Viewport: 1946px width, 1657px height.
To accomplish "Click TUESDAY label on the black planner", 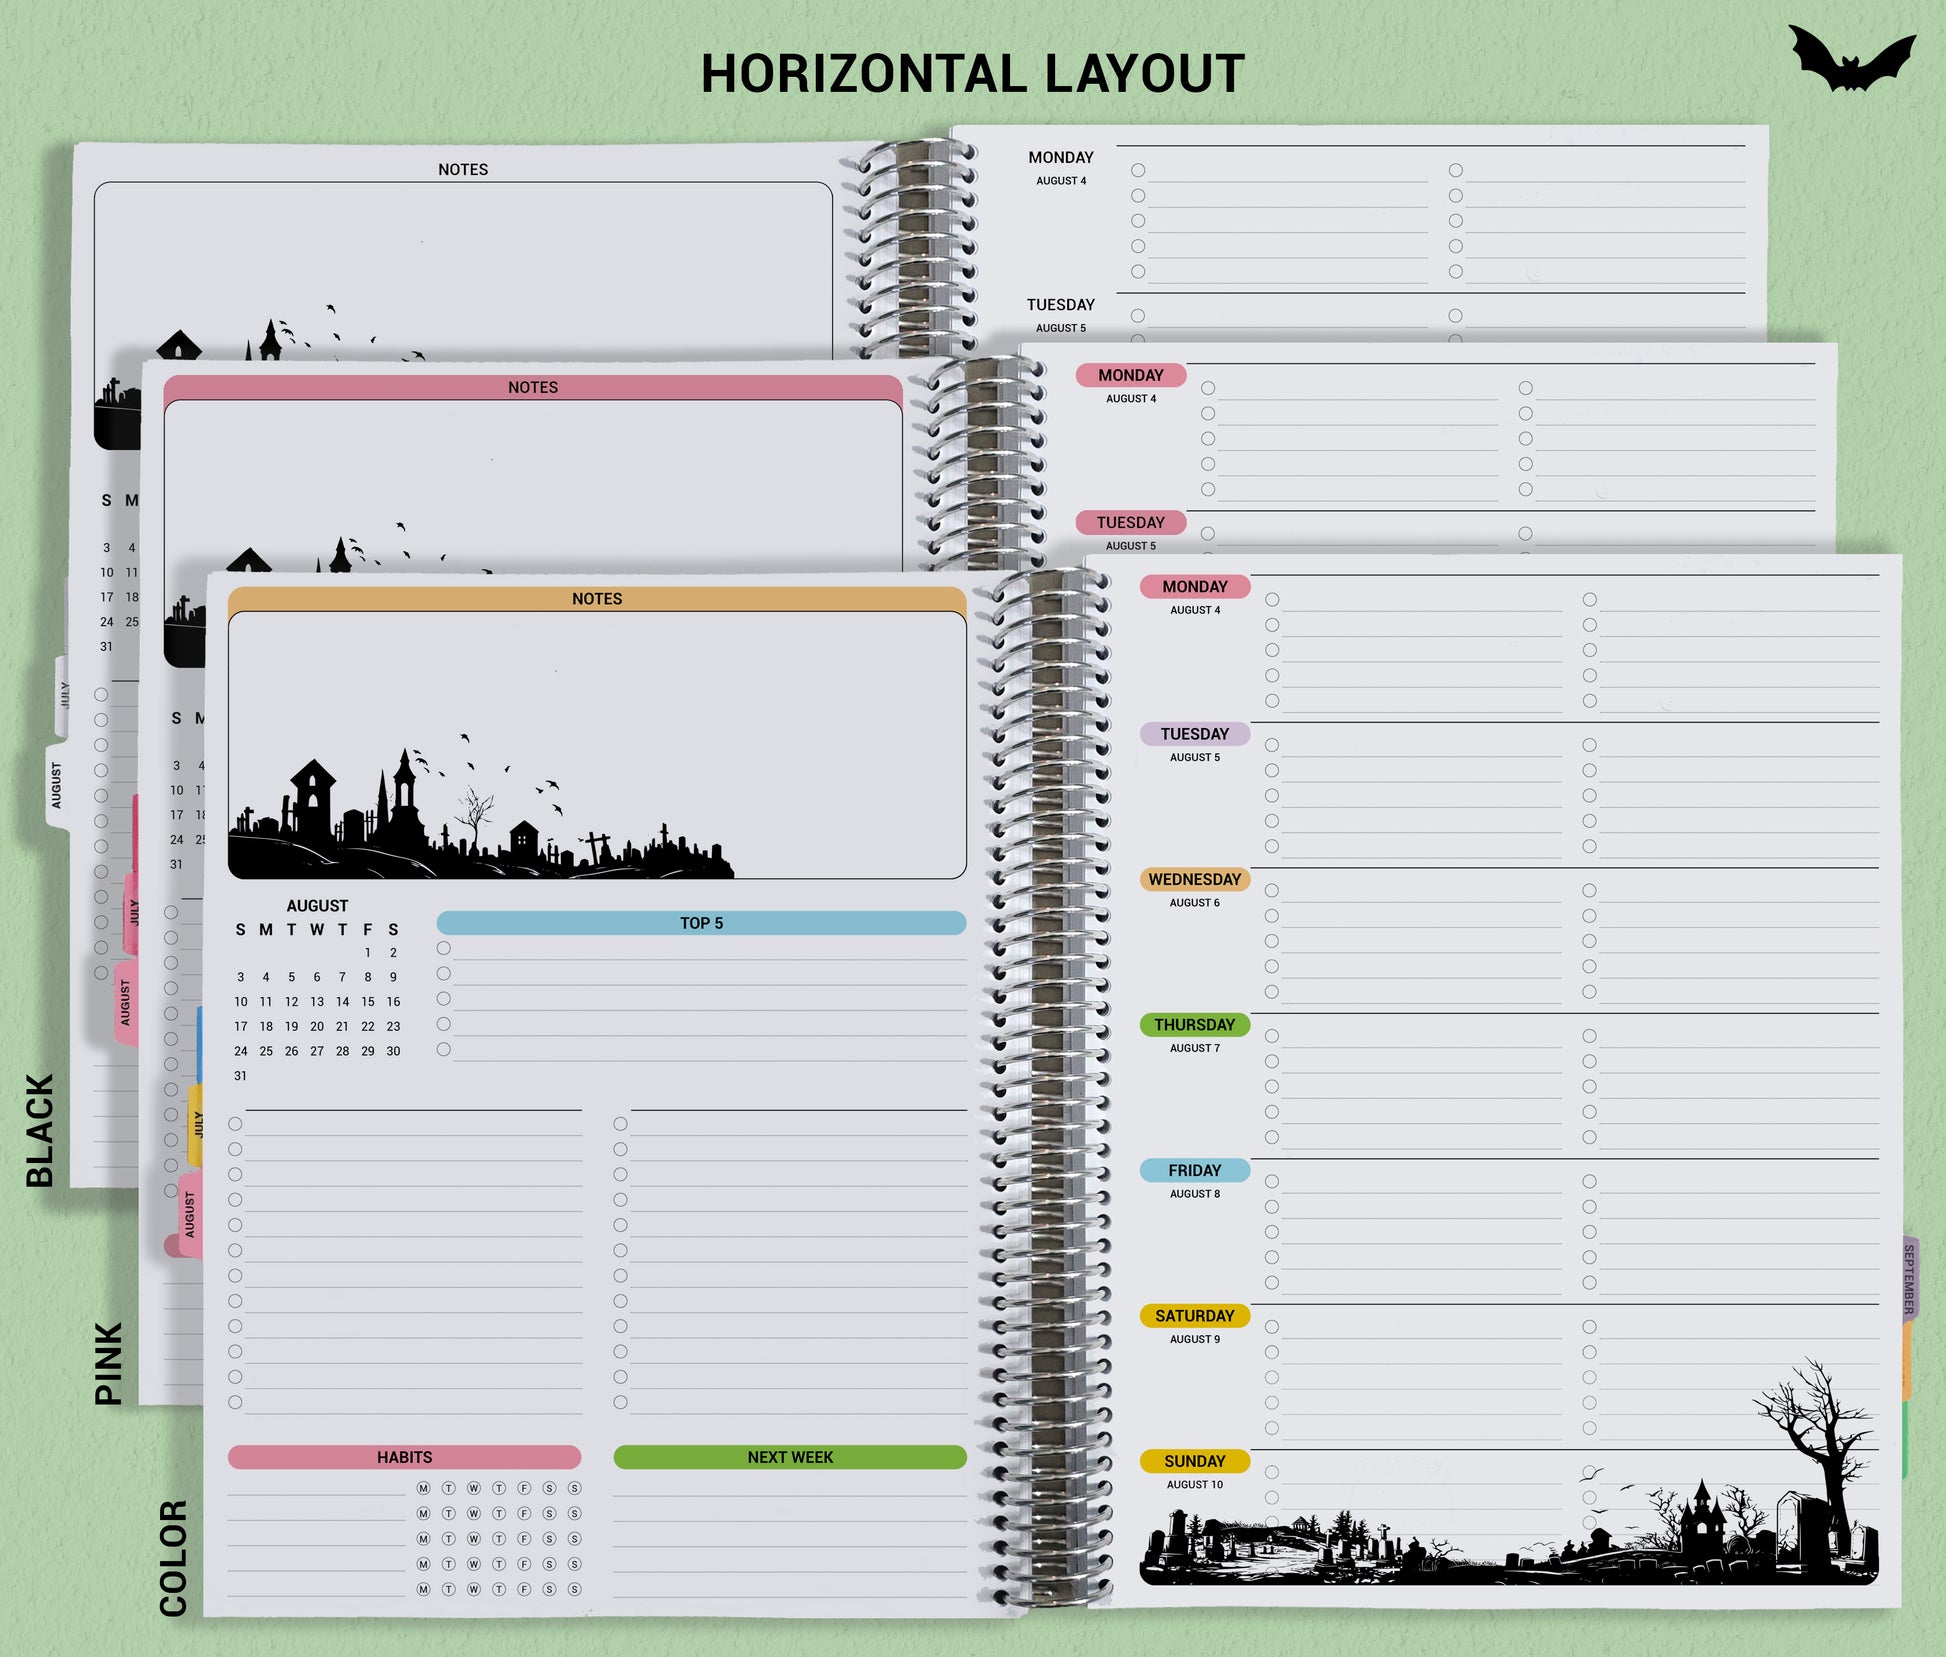I will click(x=1061, y=304).
